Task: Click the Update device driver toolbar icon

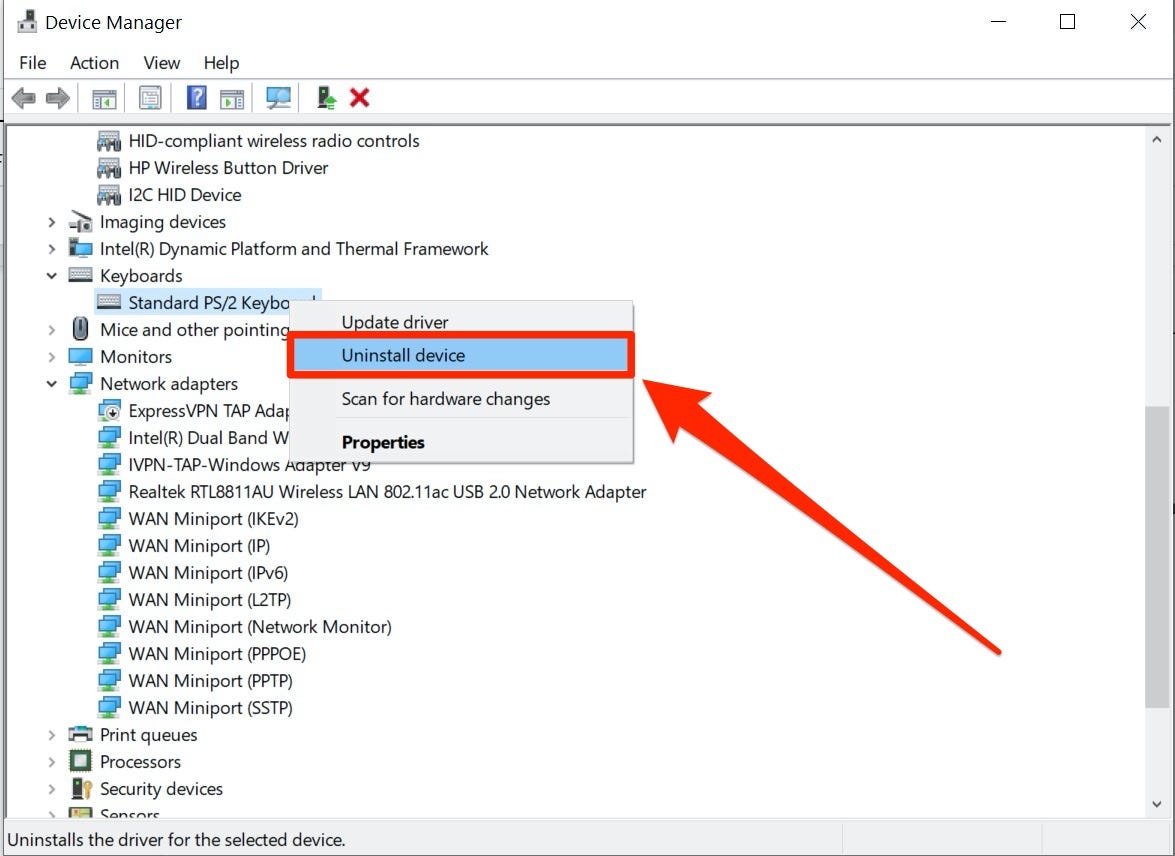Action: tap(326, 98)
